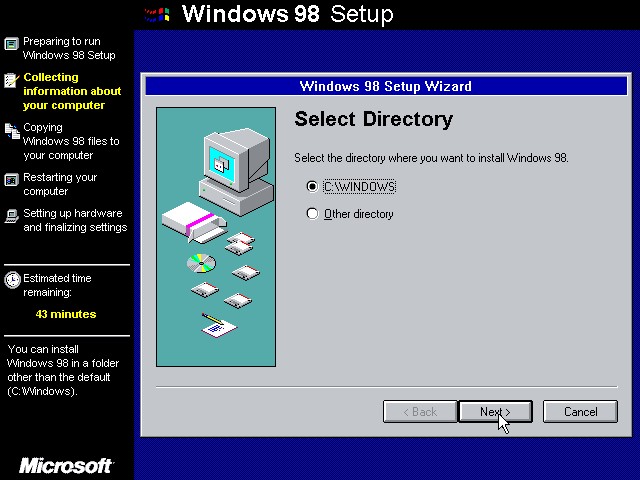
Task: Click the Estimated time clock icon
Action: click(12, 280)
